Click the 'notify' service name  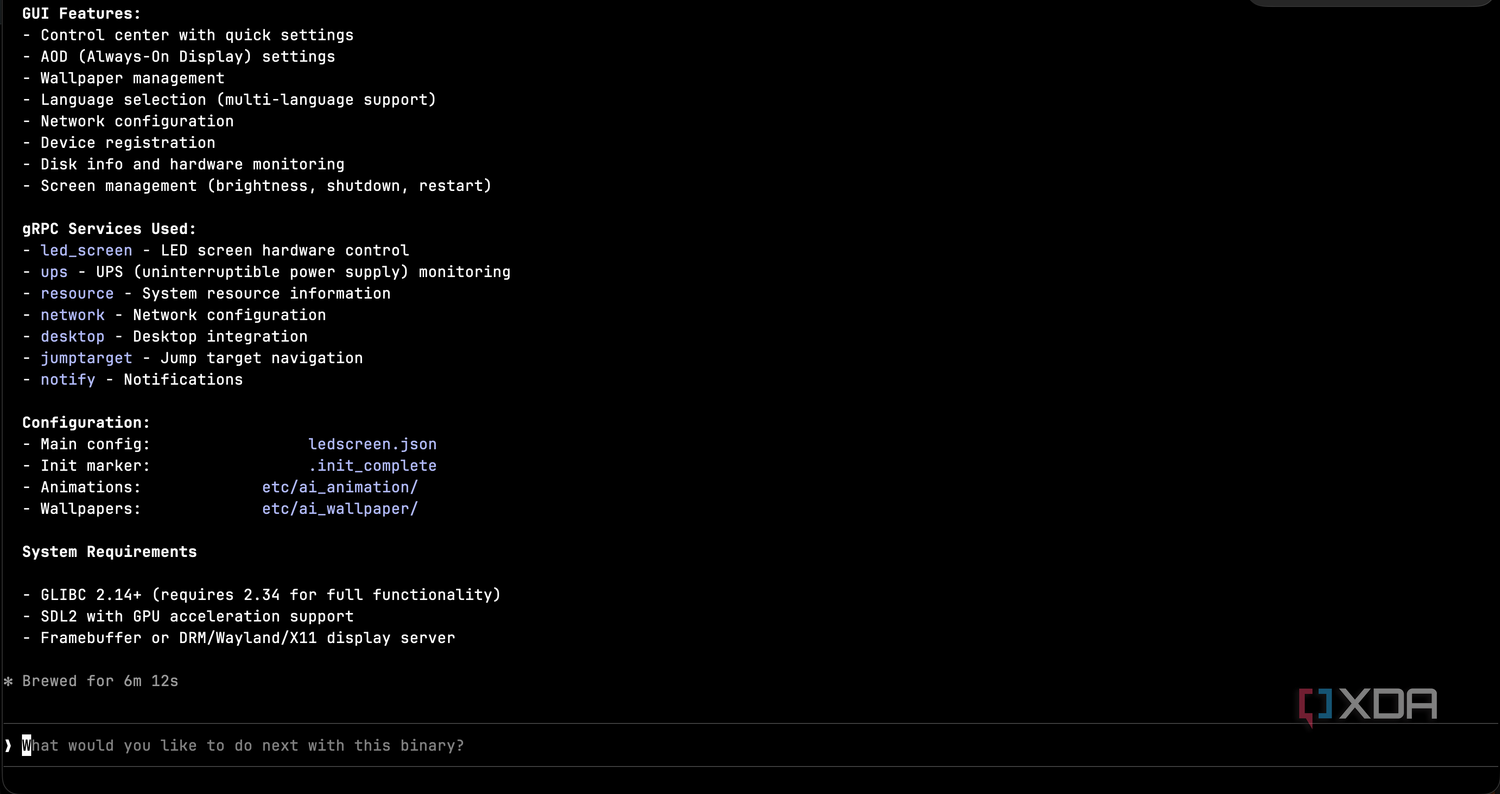tap(68, 379)
